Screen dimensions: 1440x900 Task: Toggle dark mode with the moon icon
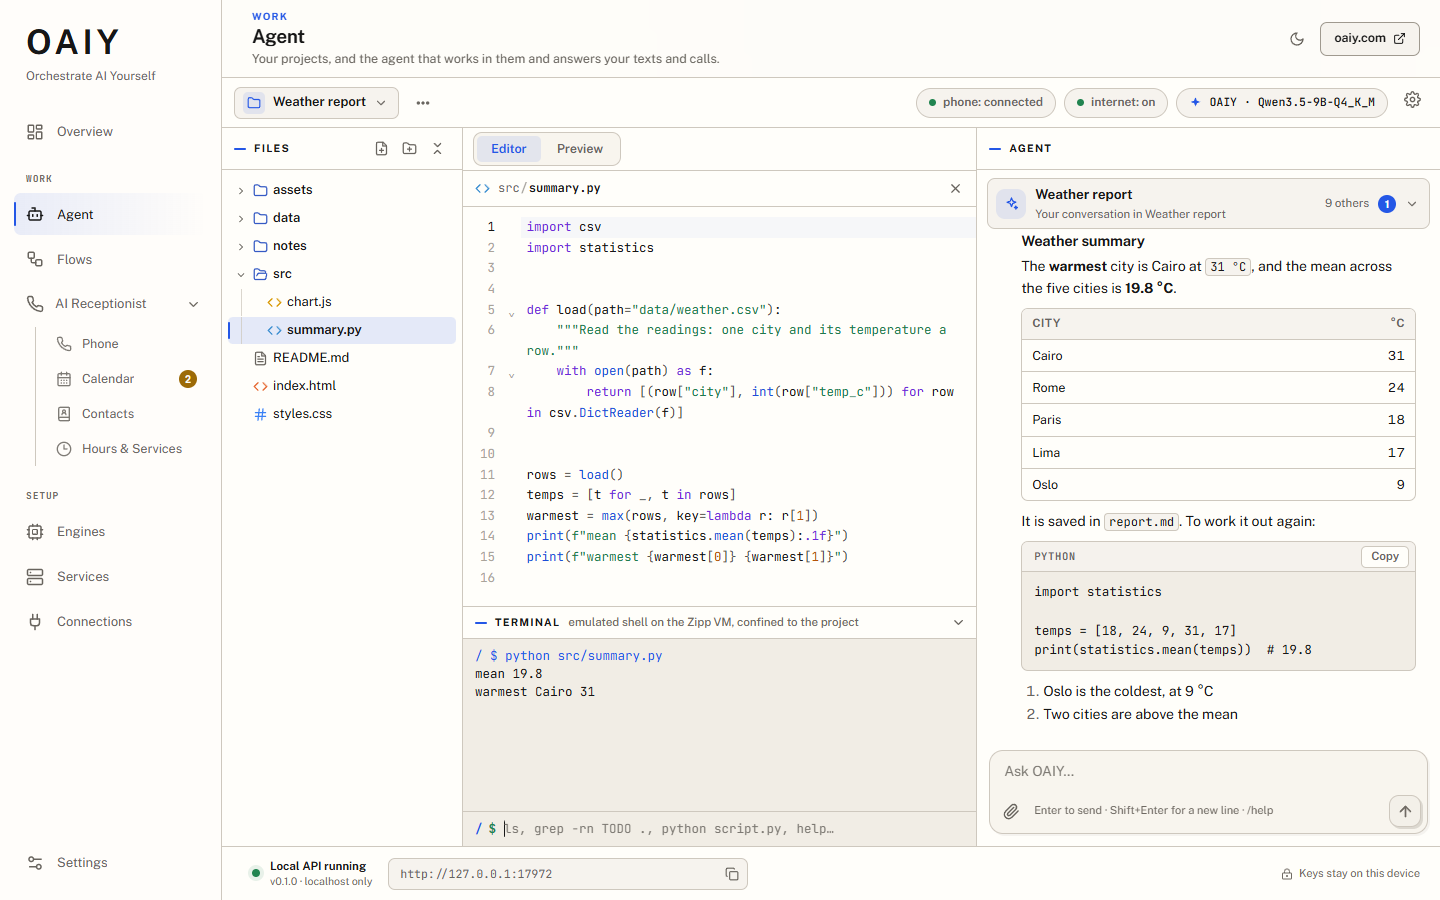click(1297, 39)
